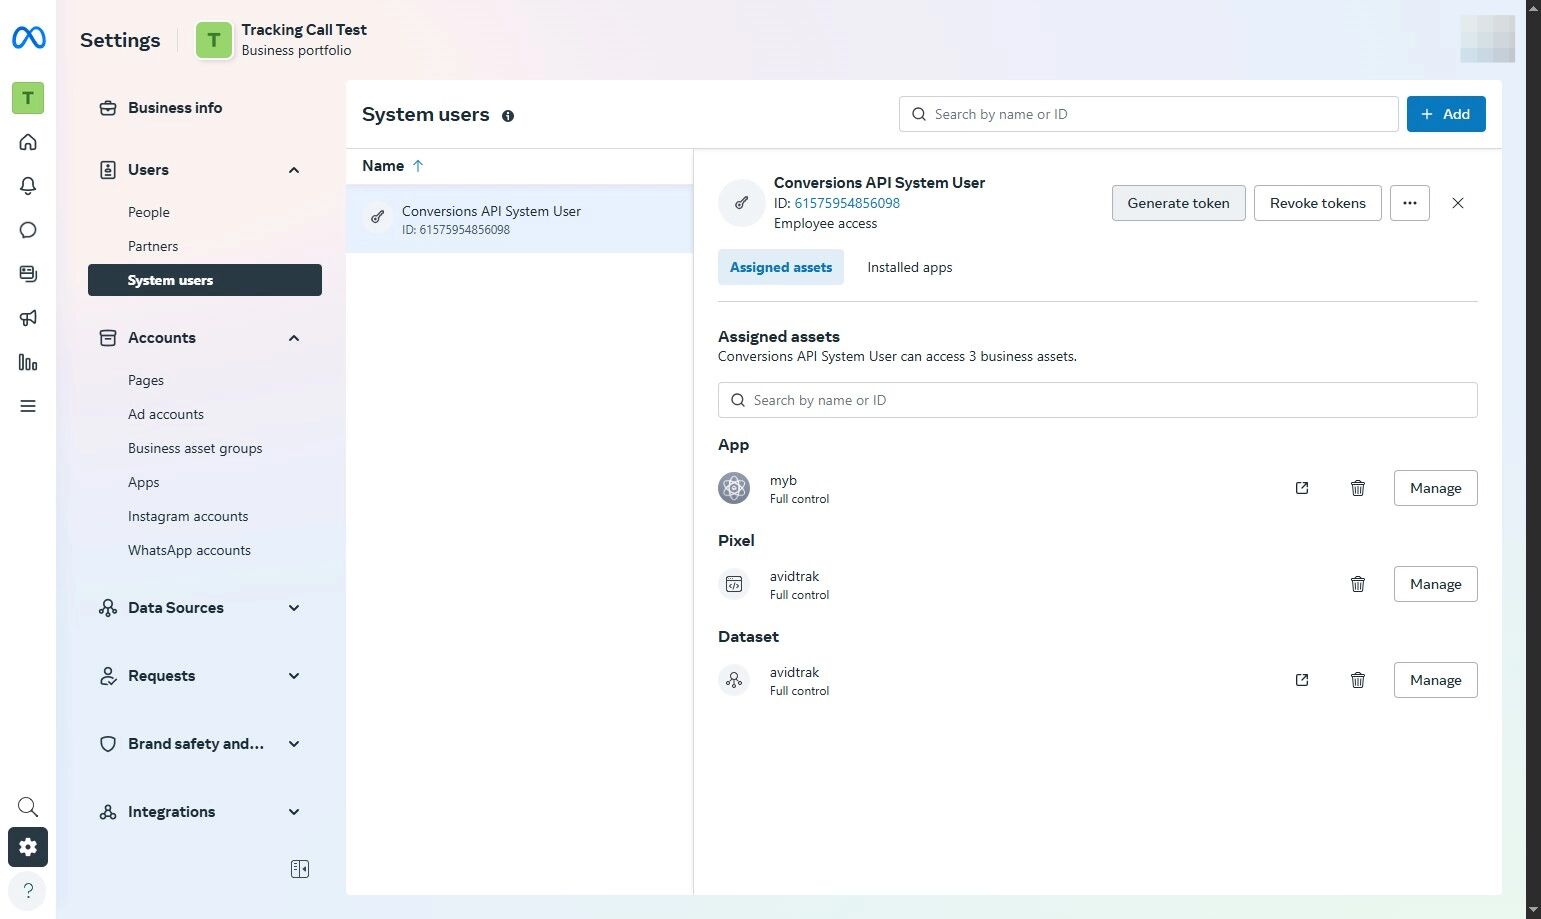This screenshot has height=919, width=1541.
Task: Open Instagram accounts menu item
Action: (x=188, y=516)
